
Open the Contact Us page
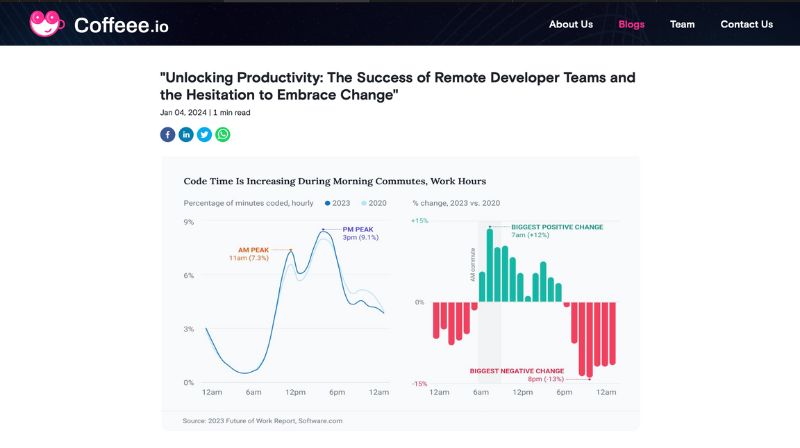click(x=746, y=24)
